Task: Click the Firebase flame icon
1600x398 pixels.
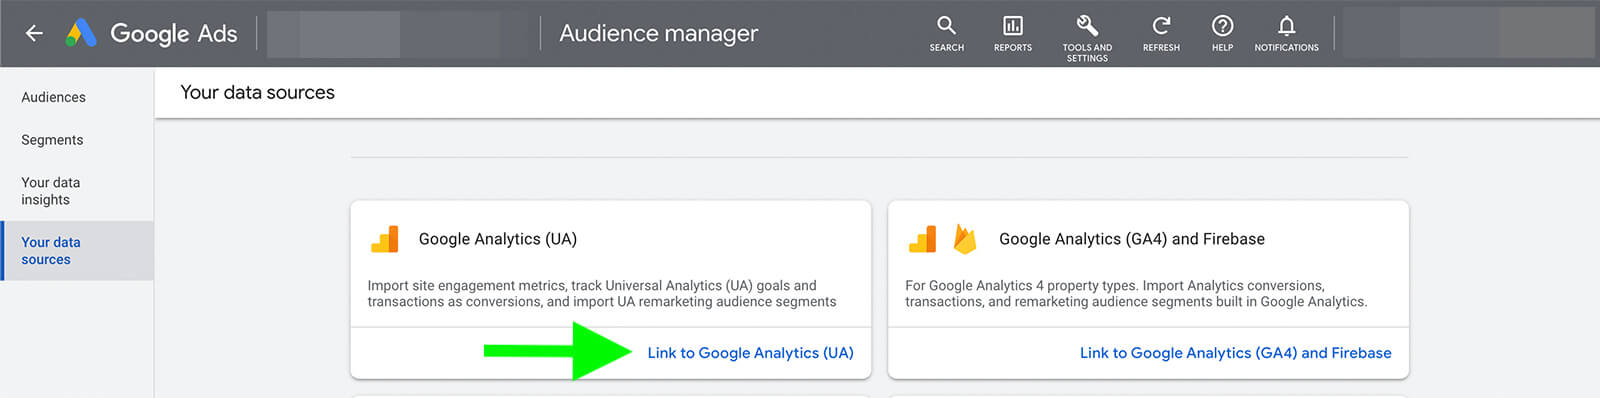Action: (x=964, y=239)
